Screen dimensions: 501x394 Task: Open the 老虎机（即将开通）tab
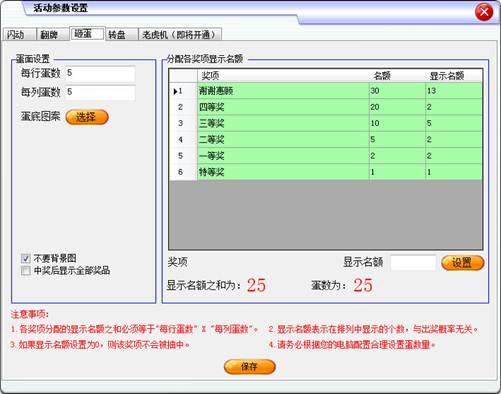180,34
